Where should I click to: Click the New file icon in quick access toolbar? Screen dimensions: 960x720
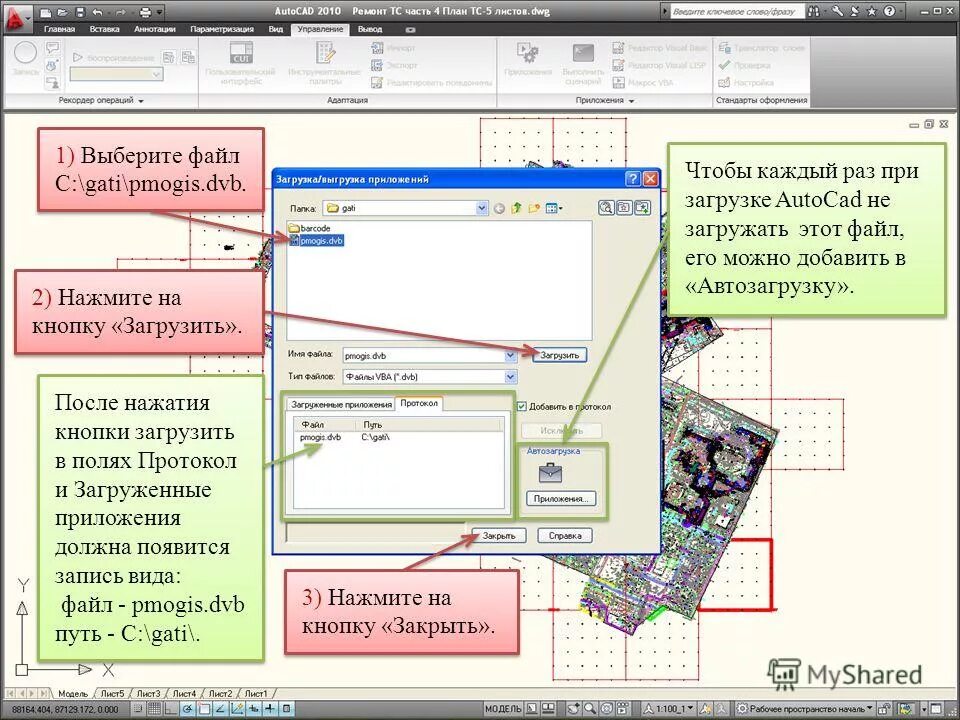tap(47, 12)
